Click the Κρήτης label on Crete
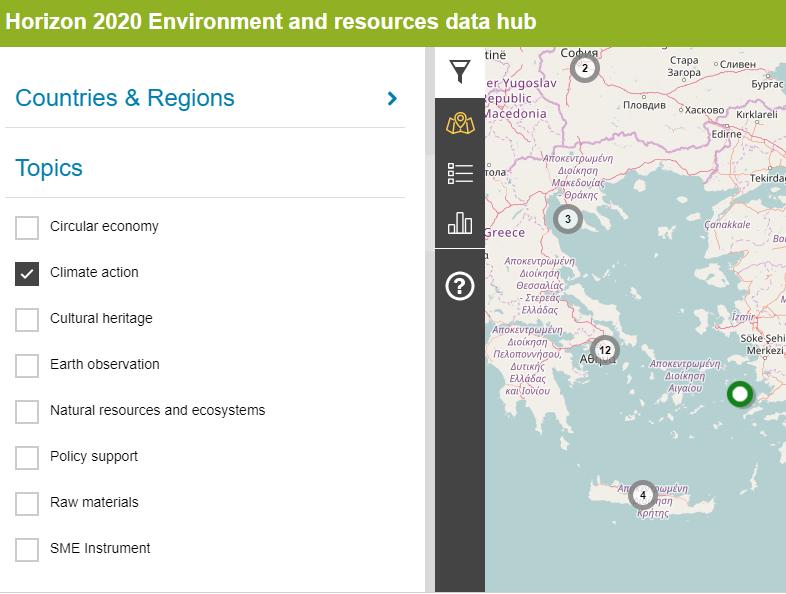786x594 pixels. coord(653,513)
